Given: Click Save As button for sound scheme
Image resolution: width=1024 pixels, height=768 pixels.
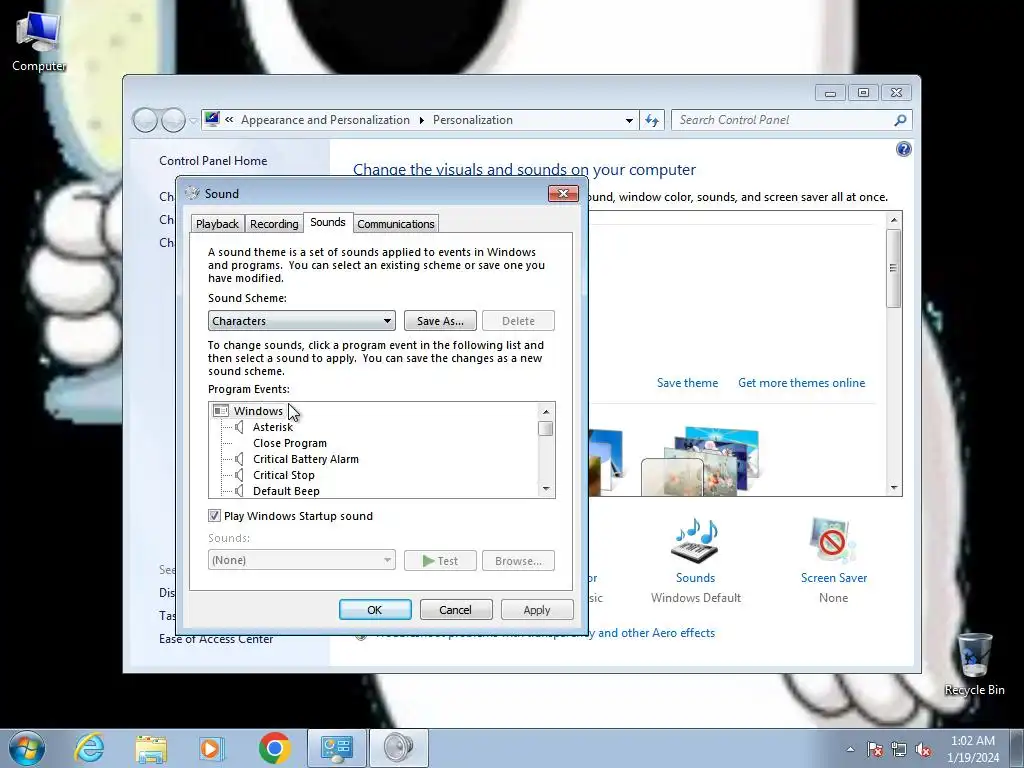Looking at the screenshot, I should tap(440, 321).
